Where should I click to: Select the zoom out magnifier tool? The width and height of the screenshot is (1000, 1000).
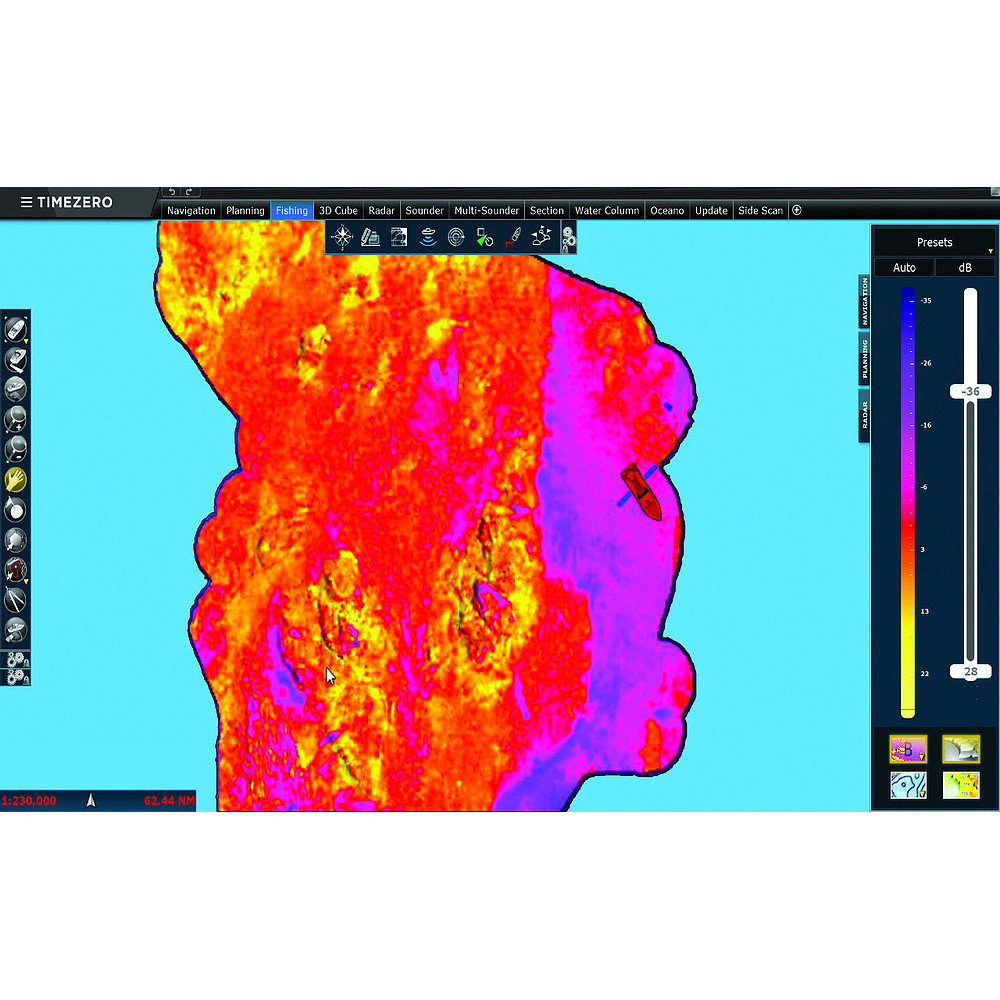(x=15, y=449)
